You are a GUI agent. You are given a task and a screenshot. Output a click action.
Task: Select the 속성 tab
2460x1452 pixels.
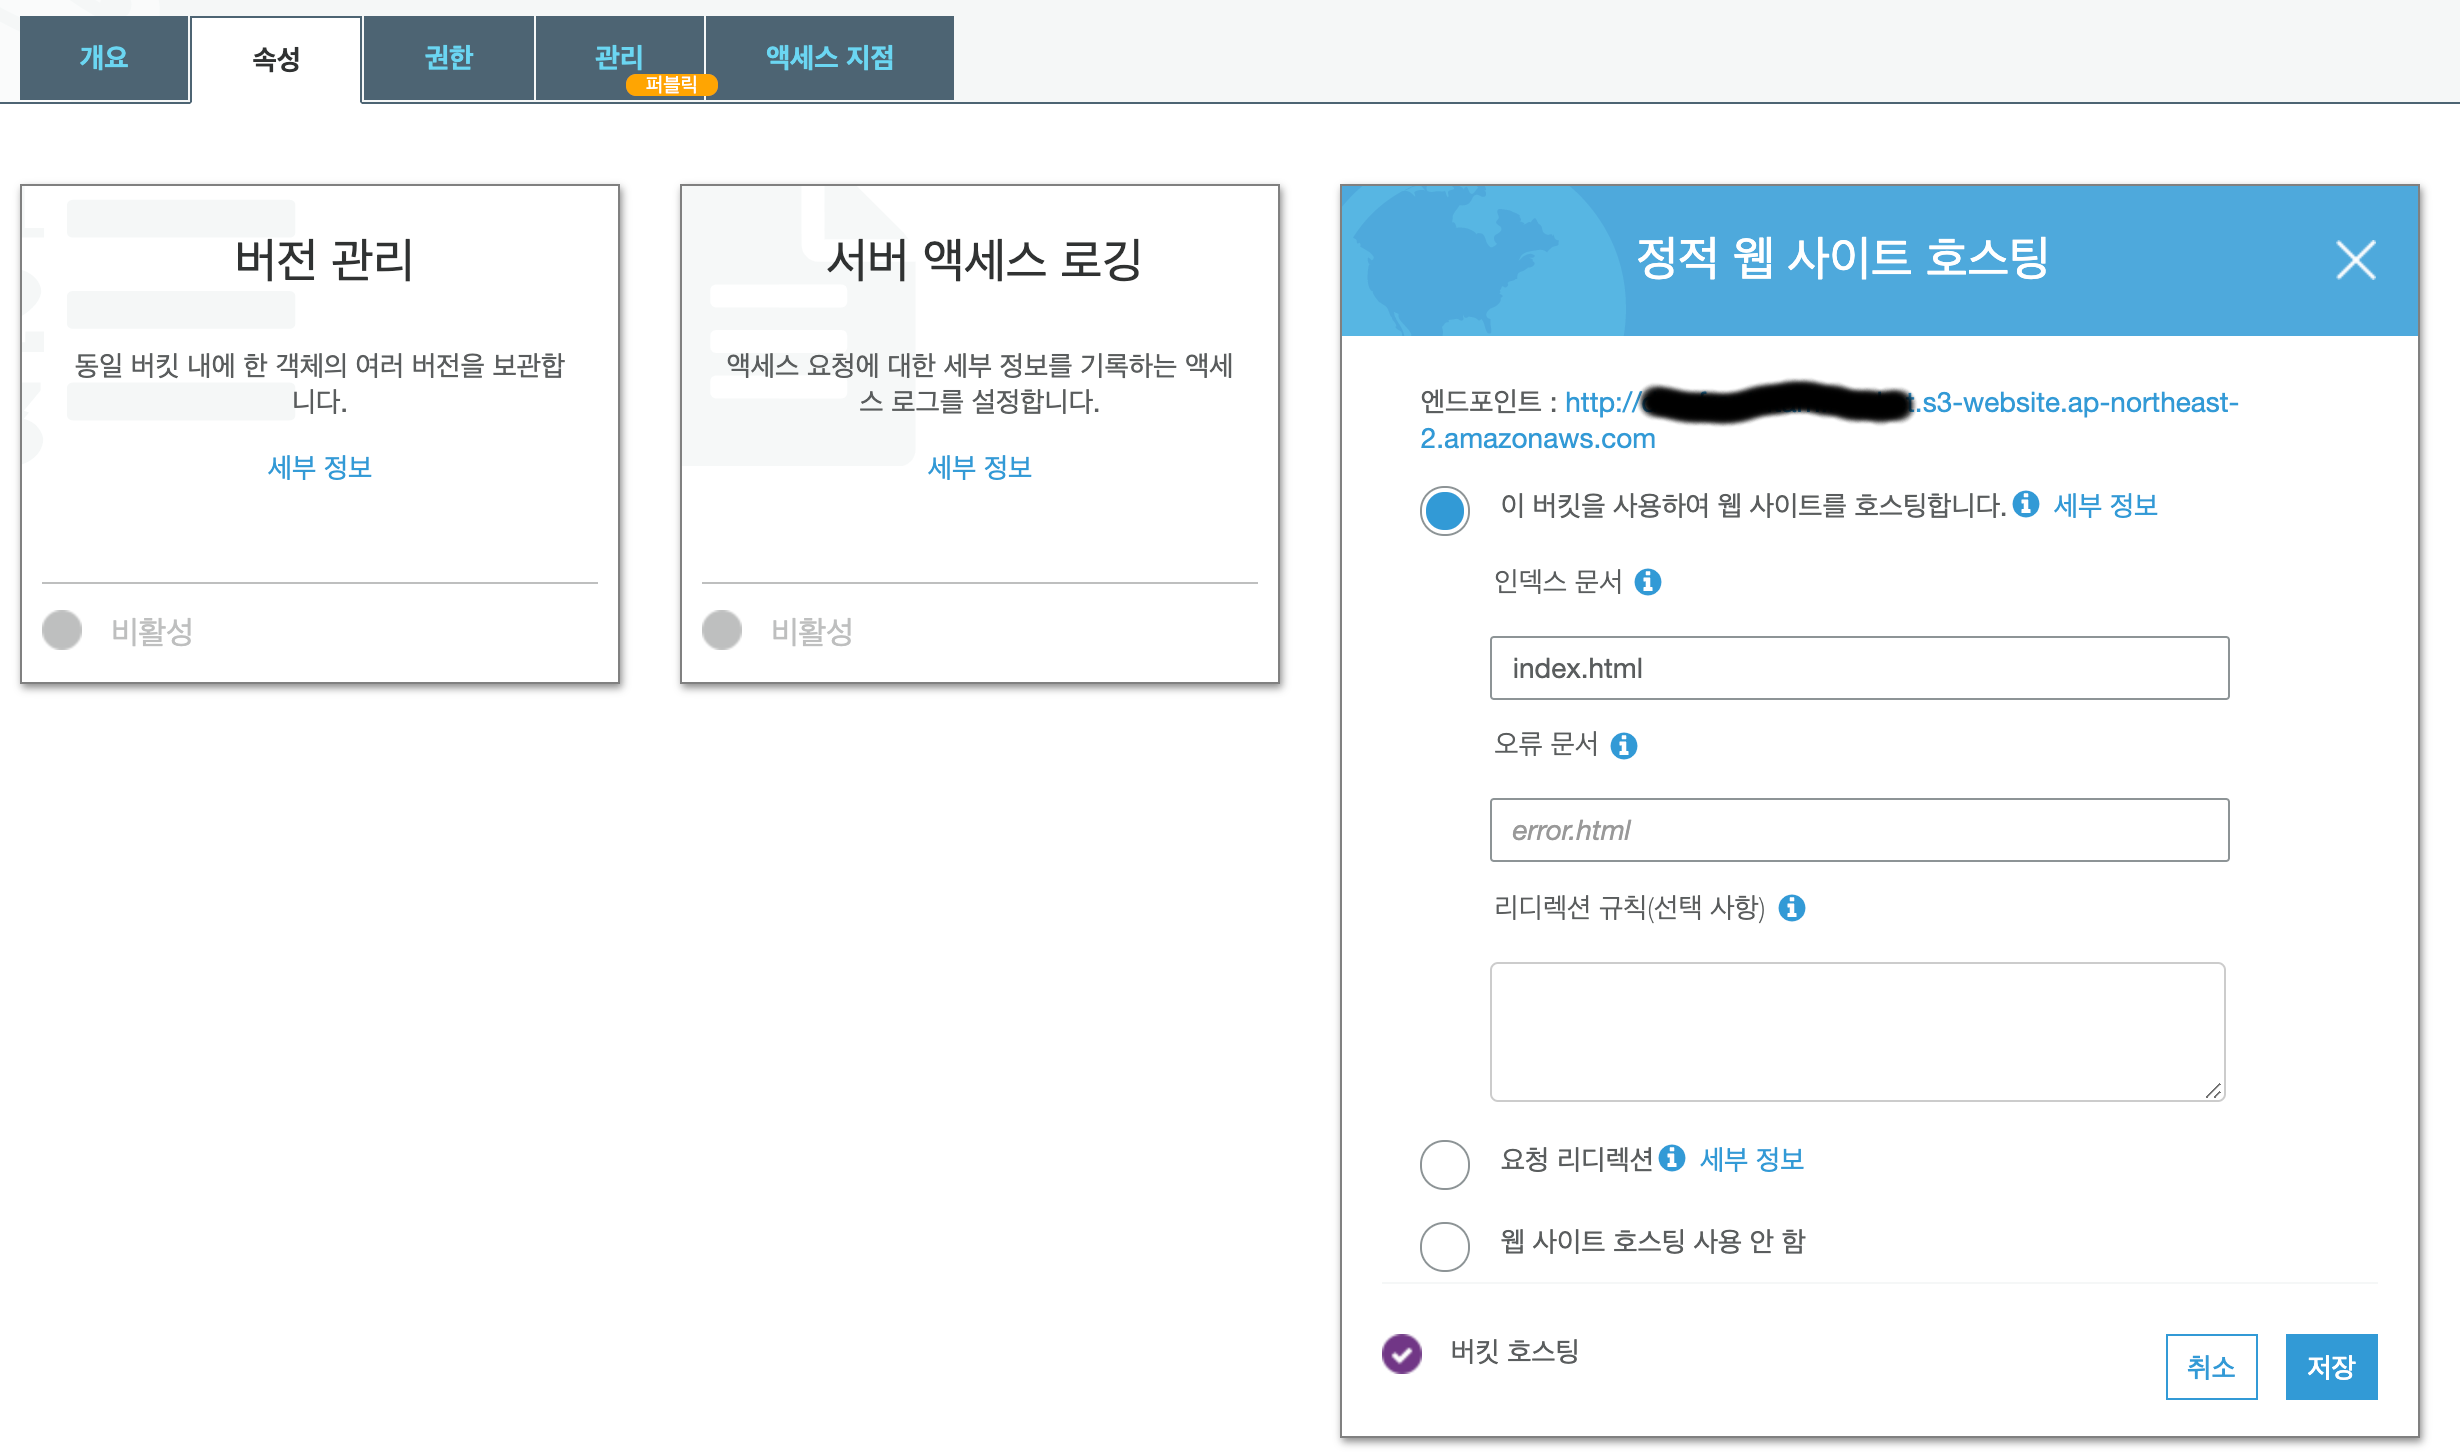pyautogui.click(x=276, y=59)
